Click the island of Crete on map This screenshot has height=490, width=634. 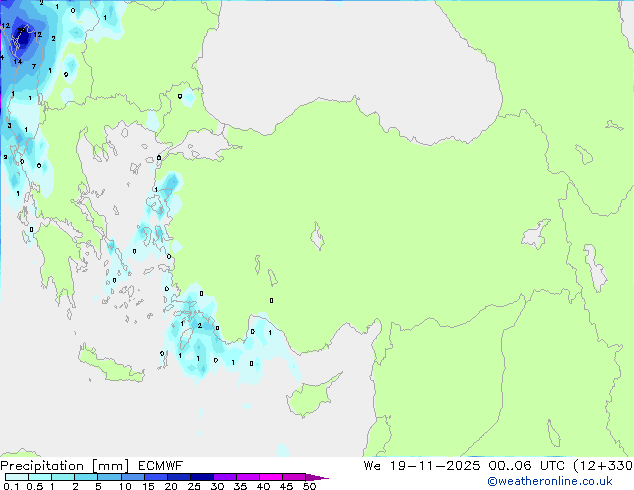[x=110, y=366]
